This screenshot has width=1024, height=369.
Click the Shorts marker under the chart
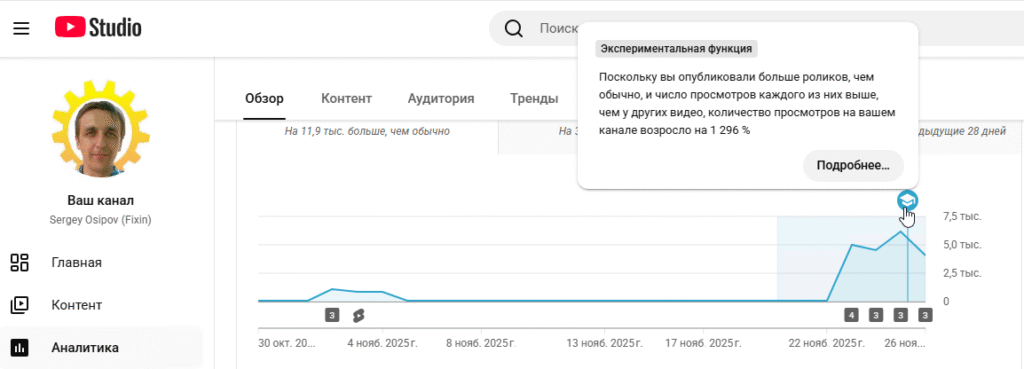tap(357, 316)
